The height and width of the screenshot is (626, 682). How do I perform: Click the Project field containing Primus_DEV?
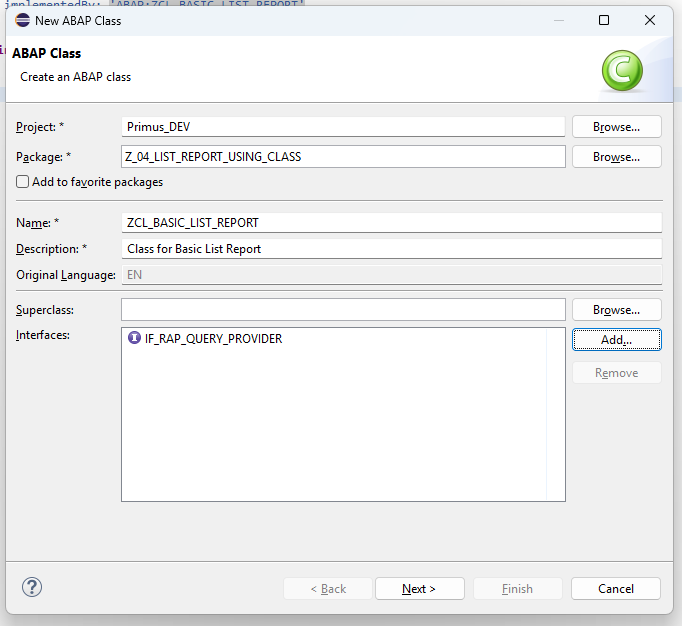click(x=343, y=127)
